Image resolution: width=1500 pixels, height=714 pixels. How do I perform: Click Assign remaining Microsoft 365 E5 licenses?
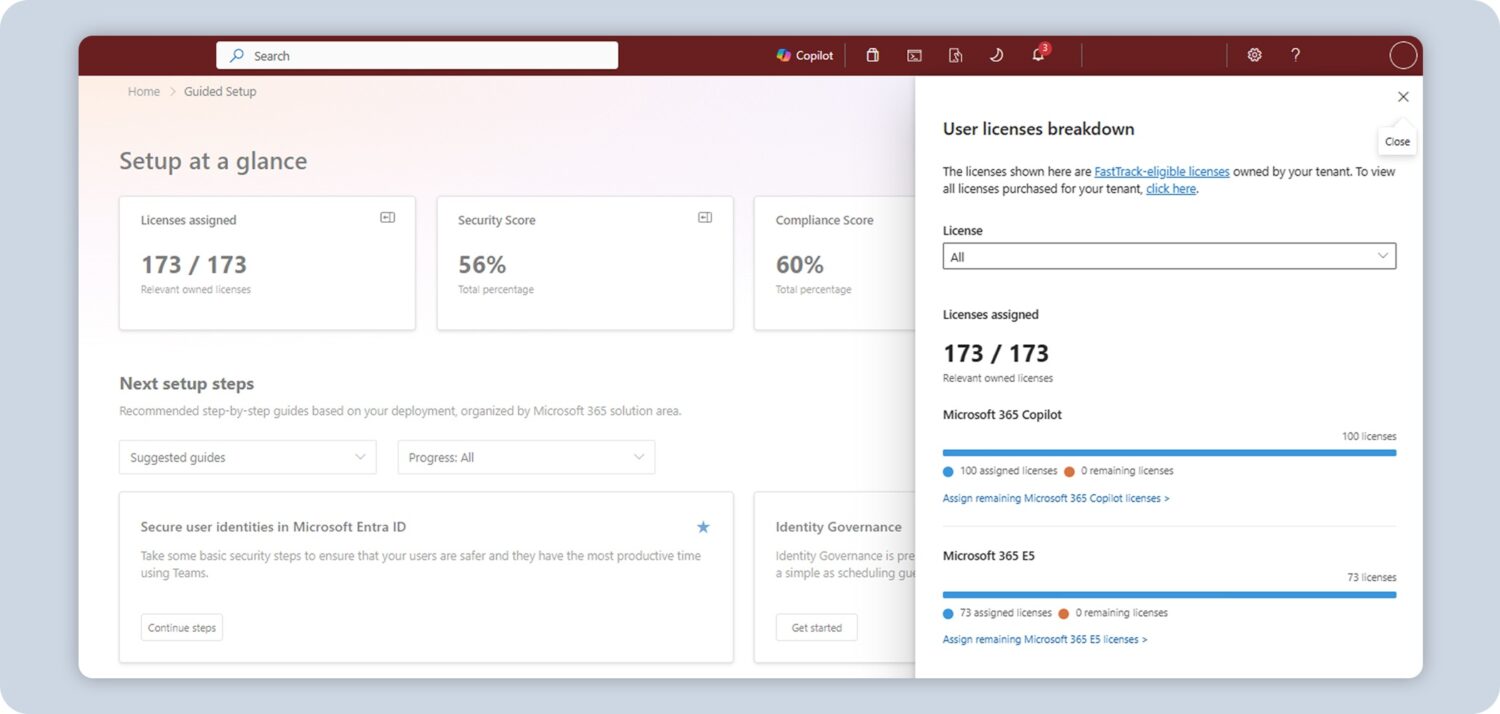coord(1045,639)
